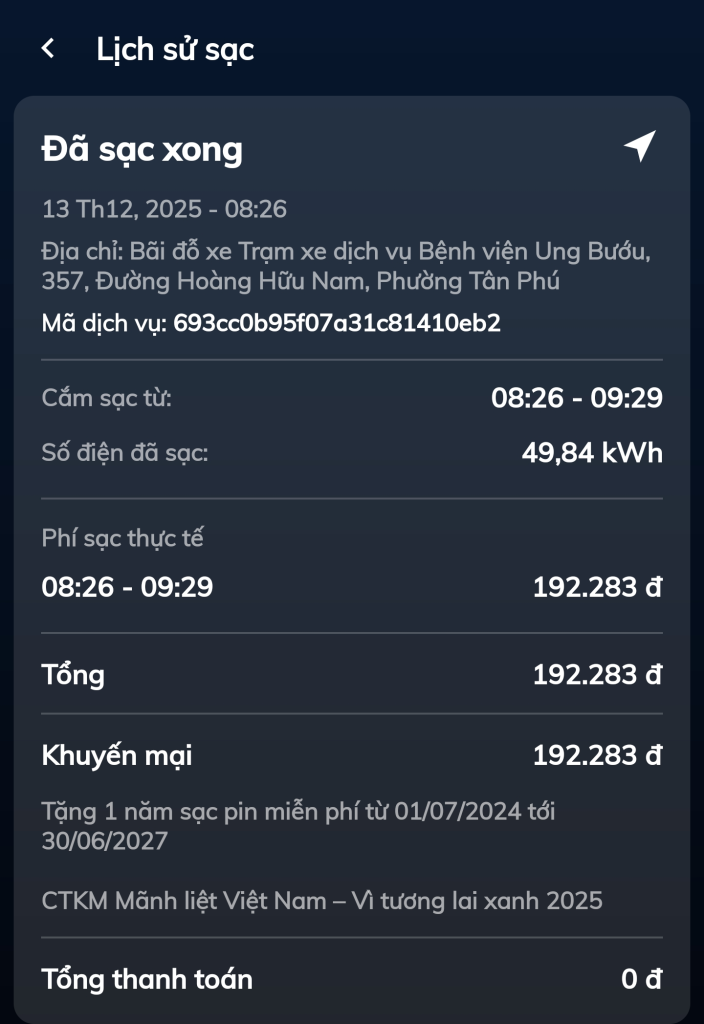Viewport: 704px width, 1024px height.
Task: Tap the Tổng thanh toán payment row
Action: 349,980
